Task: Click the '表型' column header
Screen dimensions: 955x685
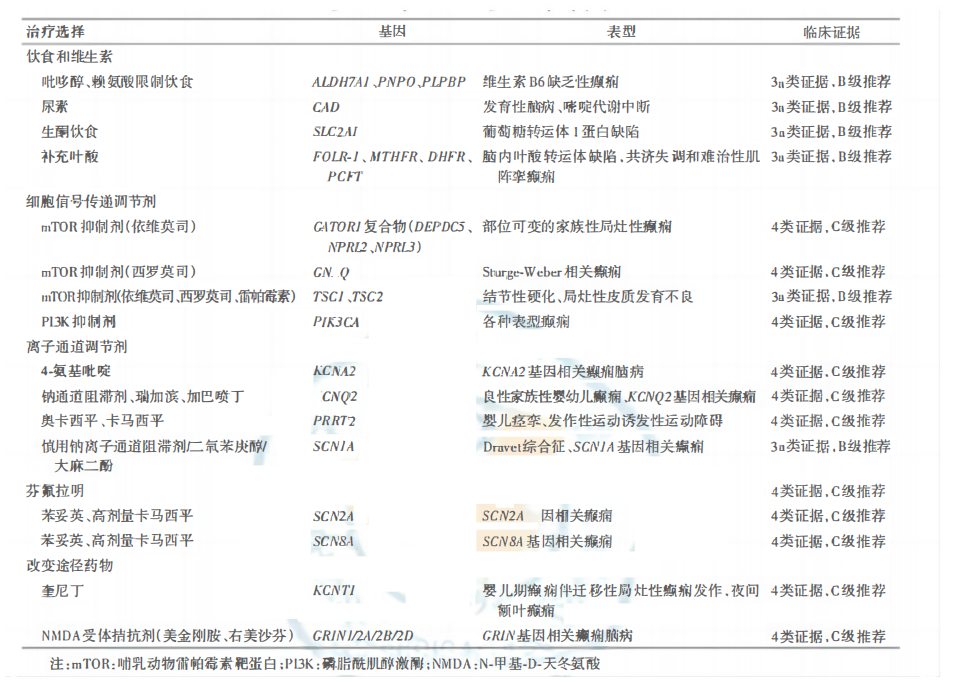Action: pos(621,32)
